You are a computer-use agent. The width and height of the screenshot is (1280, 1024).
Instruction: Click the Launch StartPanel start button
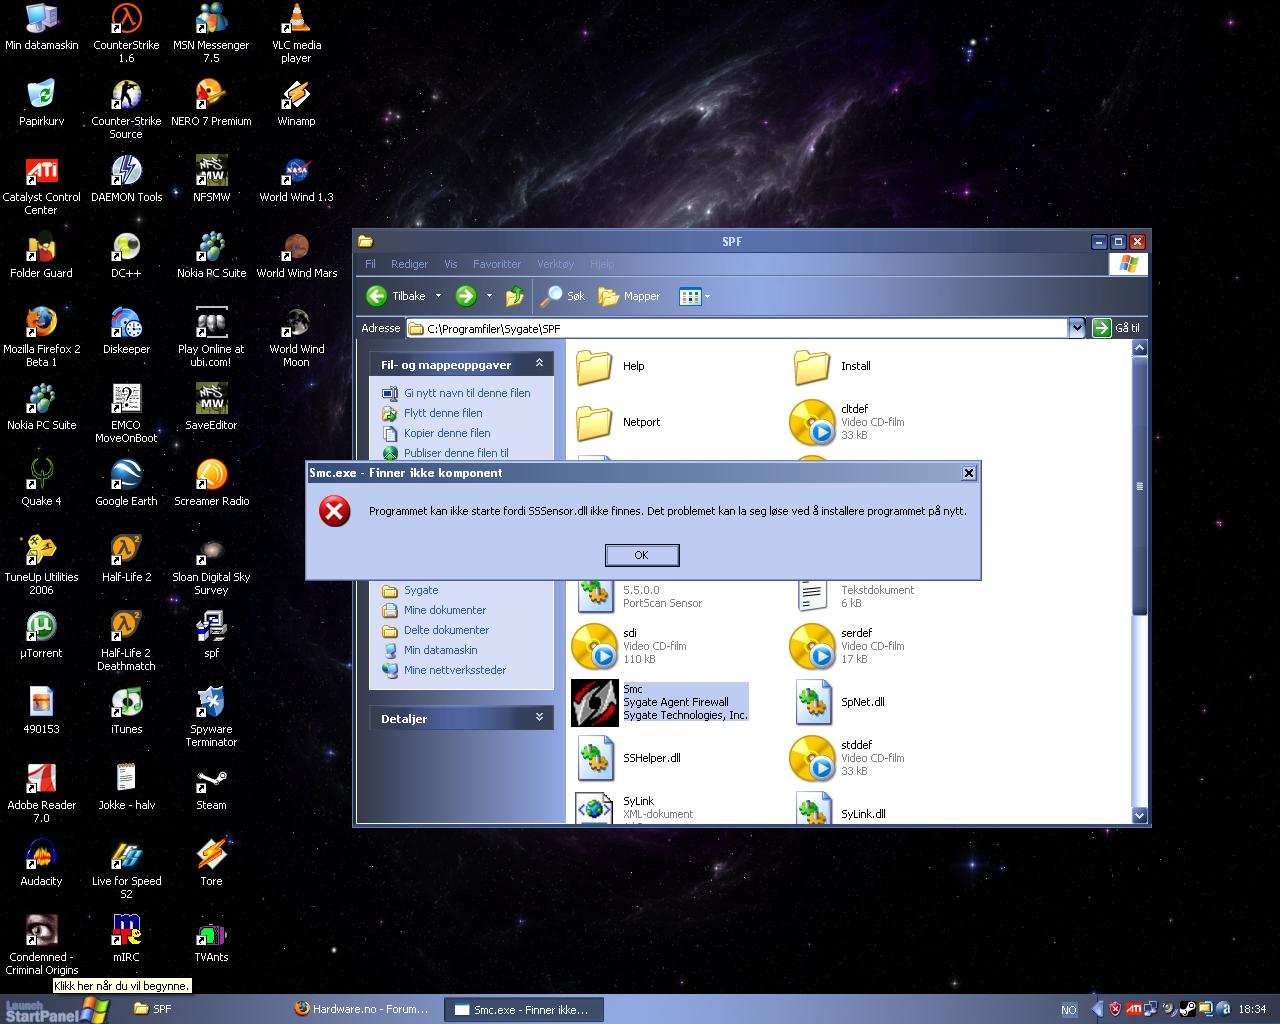tap(54, 1010)
